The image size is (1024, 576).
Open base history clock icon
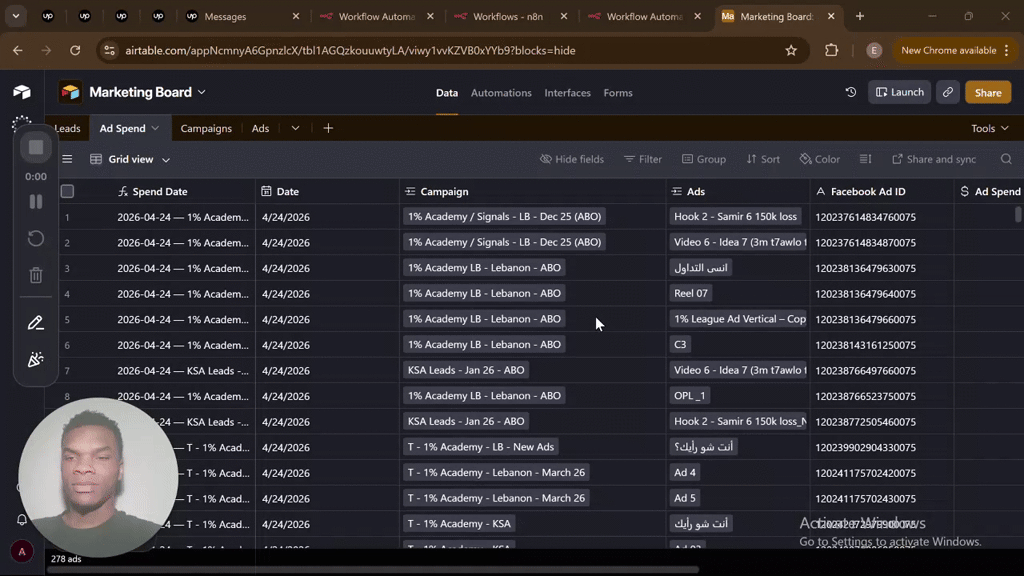(850, 93)
